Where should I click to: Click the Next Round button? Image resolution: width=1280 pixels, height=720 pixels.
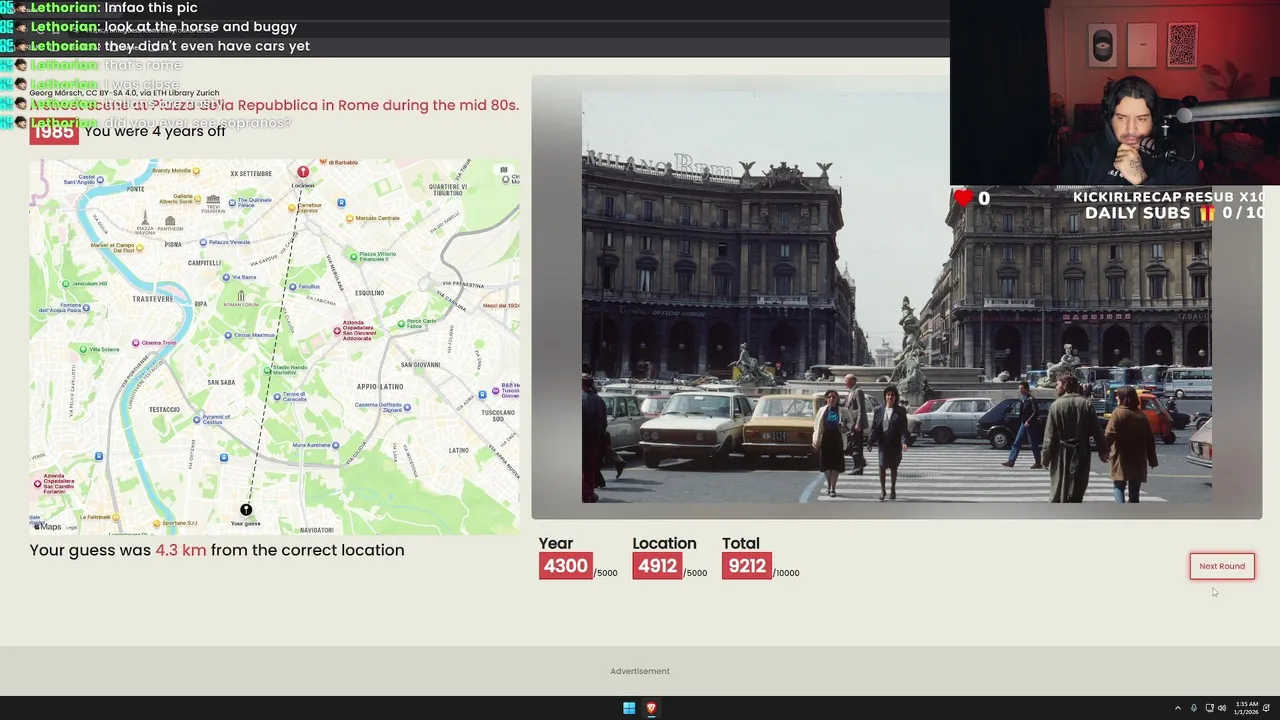click(1222, 566)
